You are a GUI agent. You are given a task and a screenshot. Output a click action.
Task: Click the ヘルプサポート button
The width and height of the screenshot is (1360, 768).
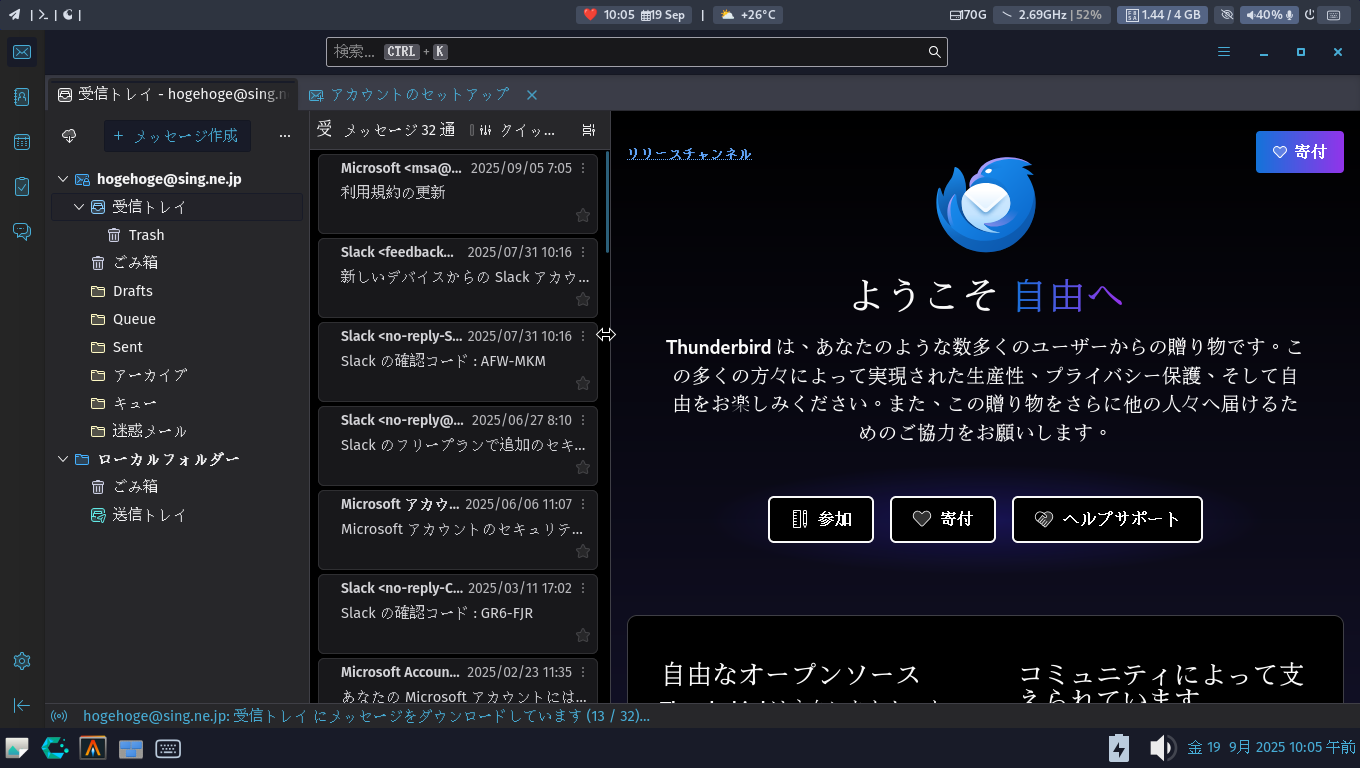point(1107,519)
